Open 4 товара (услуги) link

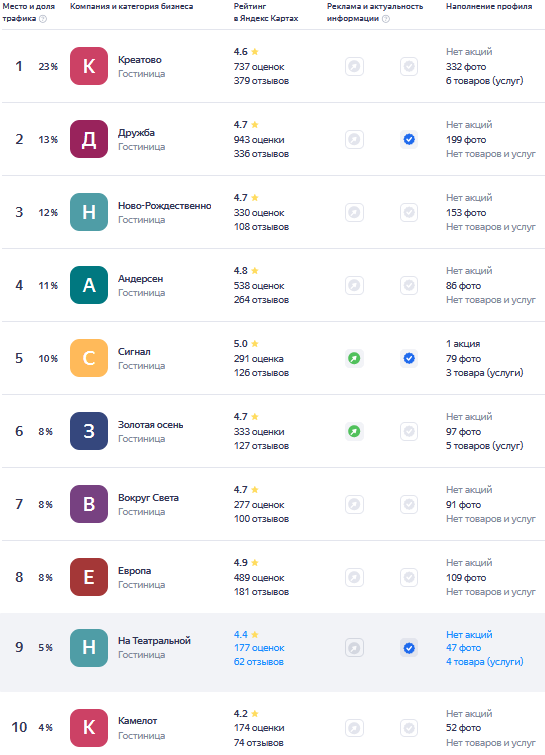click(x=484, y=662)
